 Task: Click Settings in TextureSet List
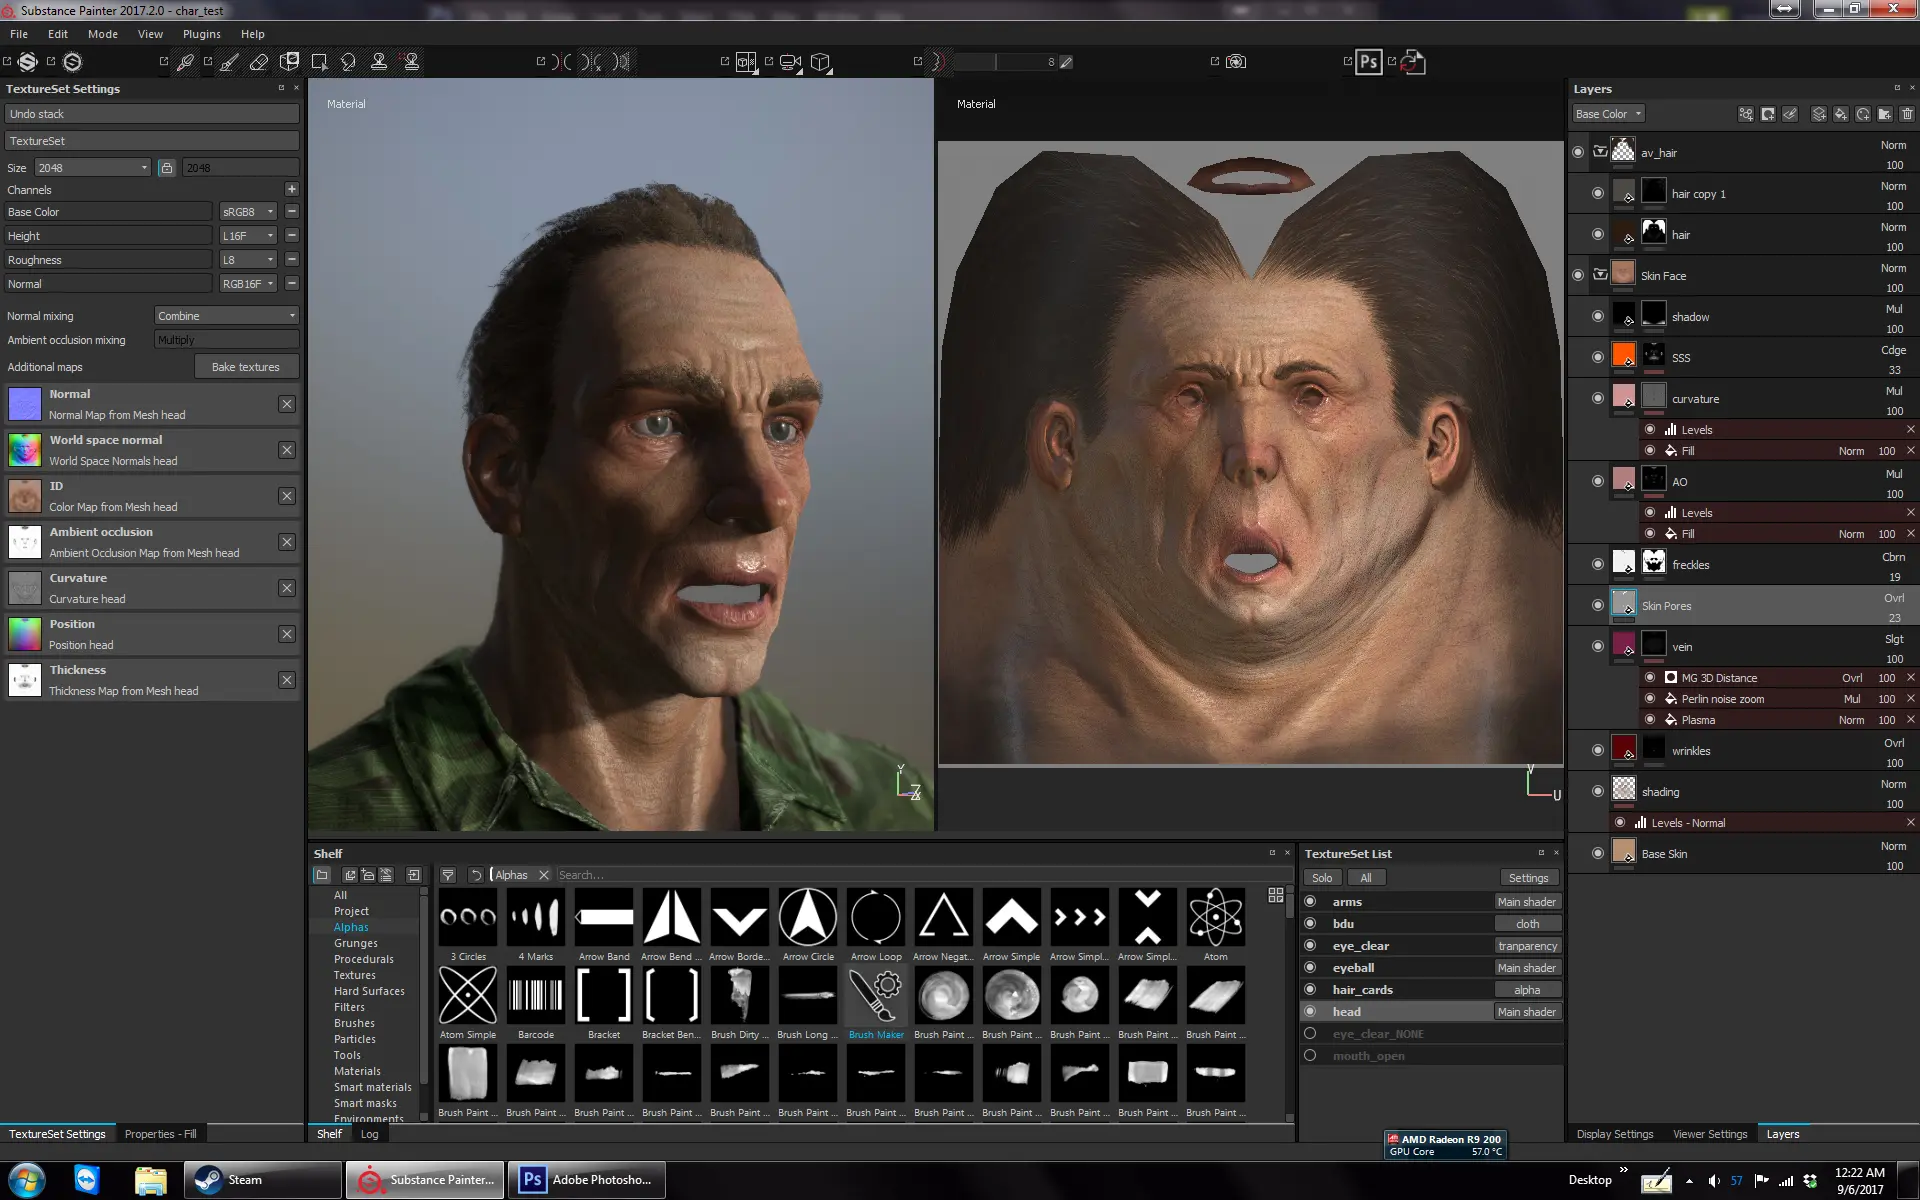[1528, 878]
